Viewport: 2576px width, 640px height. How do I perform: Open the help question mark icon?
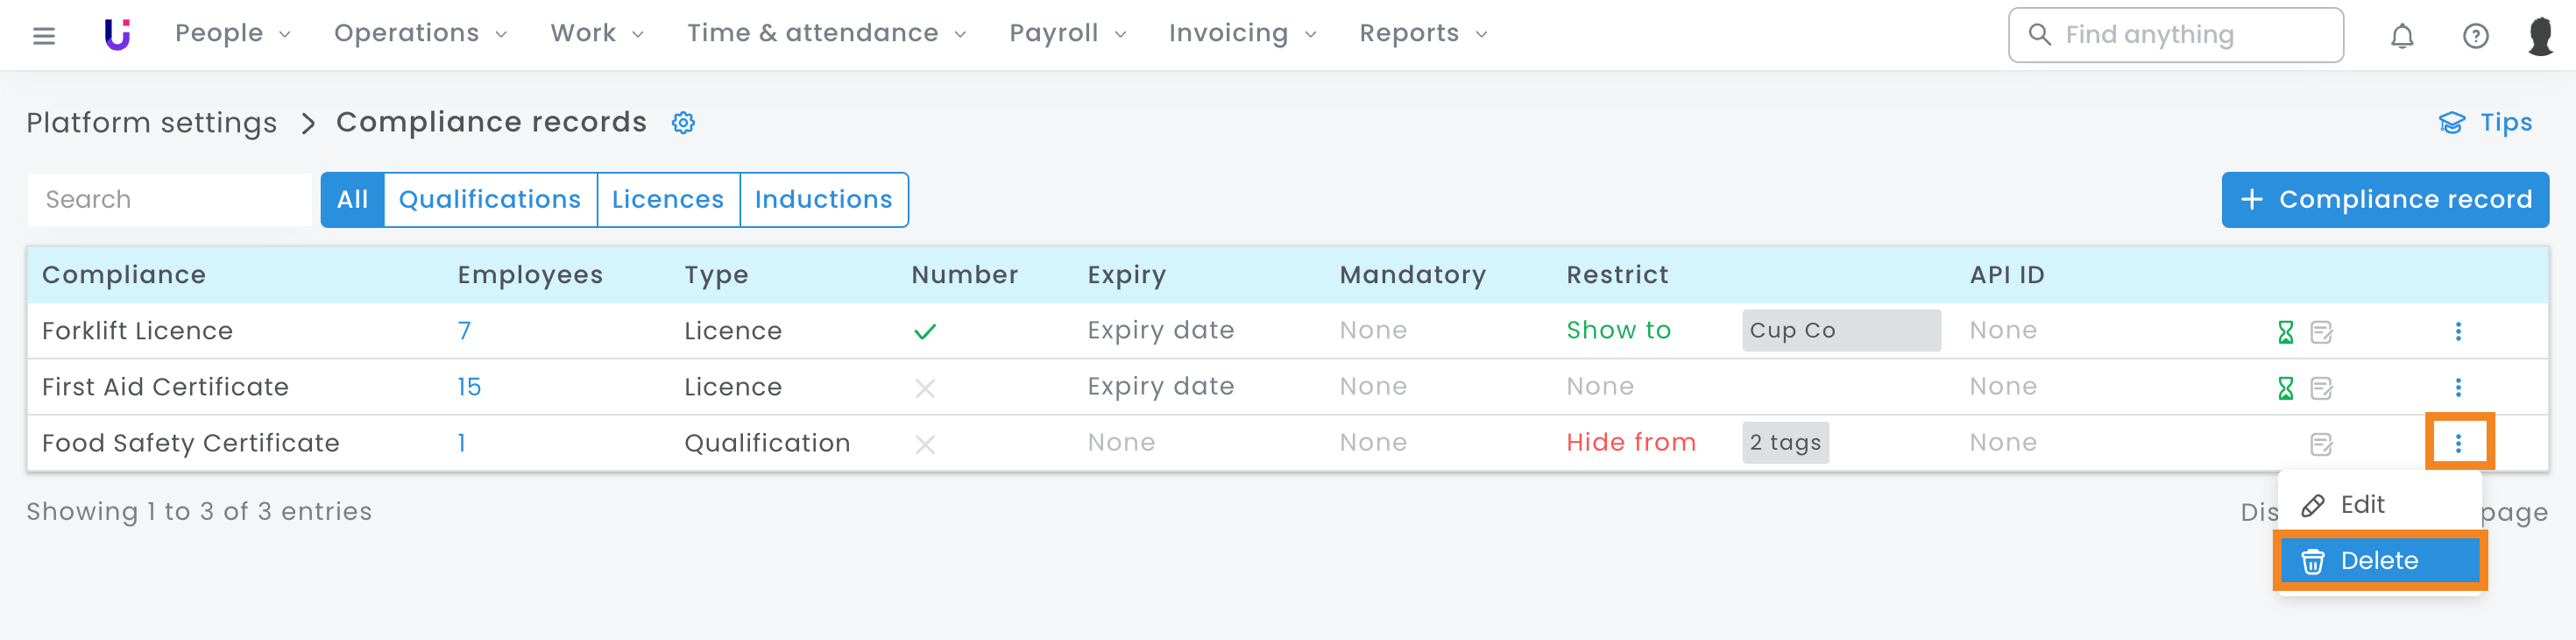(2475, 36)
